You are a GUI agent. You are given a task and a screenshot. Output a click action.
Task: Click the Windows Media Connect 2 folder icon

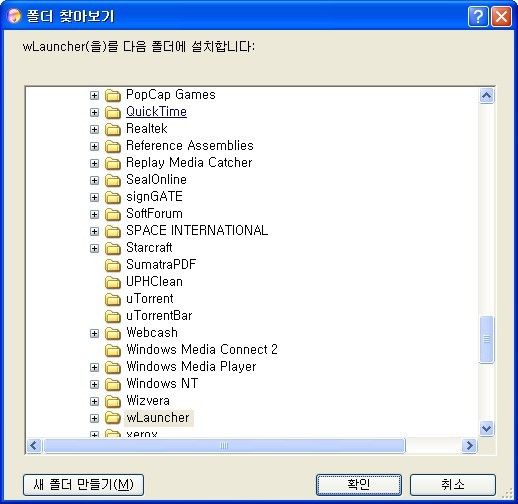click(113, 350)
